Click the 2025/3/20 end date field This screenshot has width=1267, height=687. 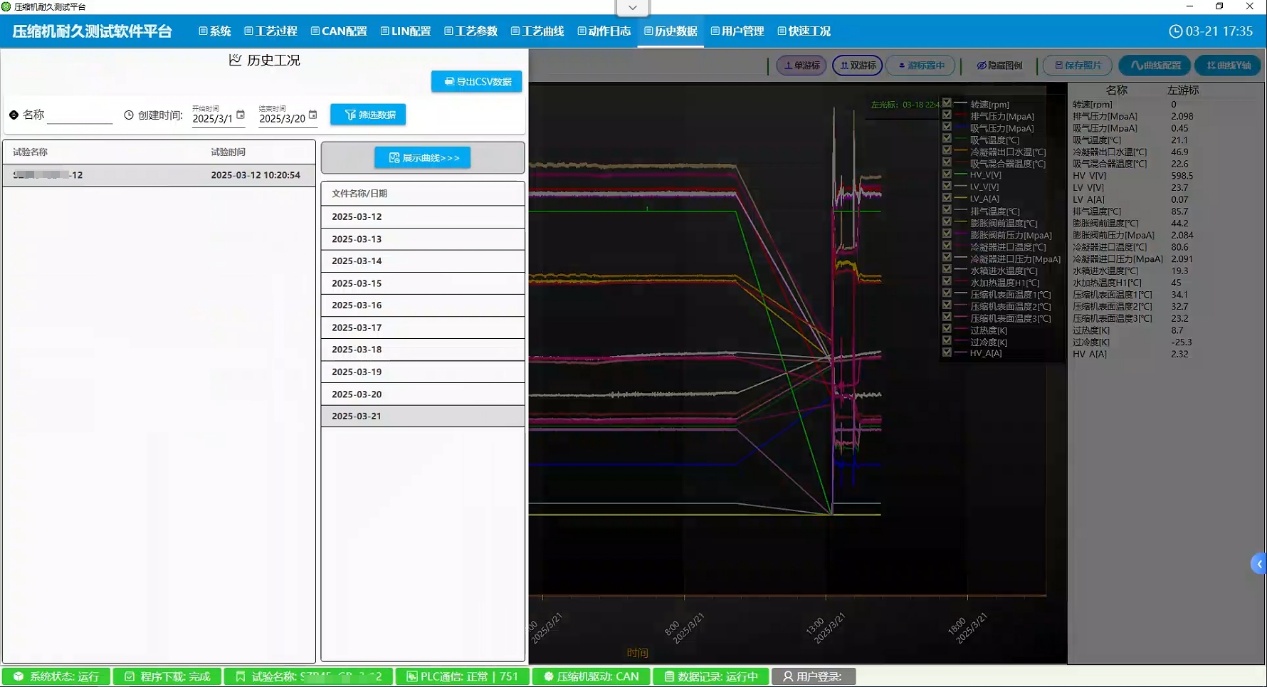pos(282,119)
